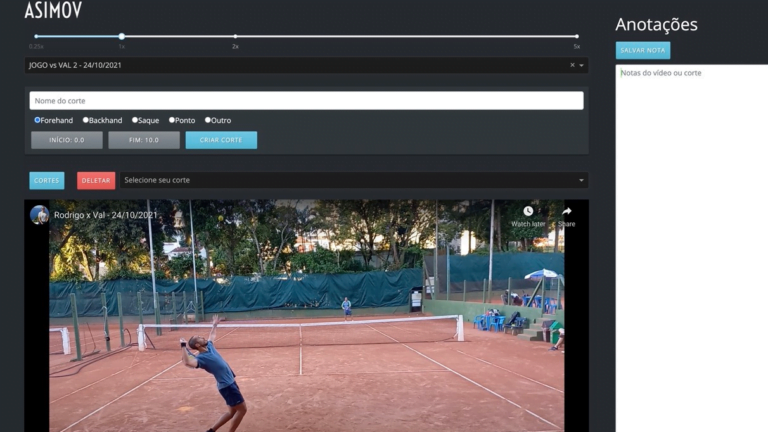The height and width of the screenshot is (432, 768).
Task: Choose the Saque radio option
Action: 135,120
